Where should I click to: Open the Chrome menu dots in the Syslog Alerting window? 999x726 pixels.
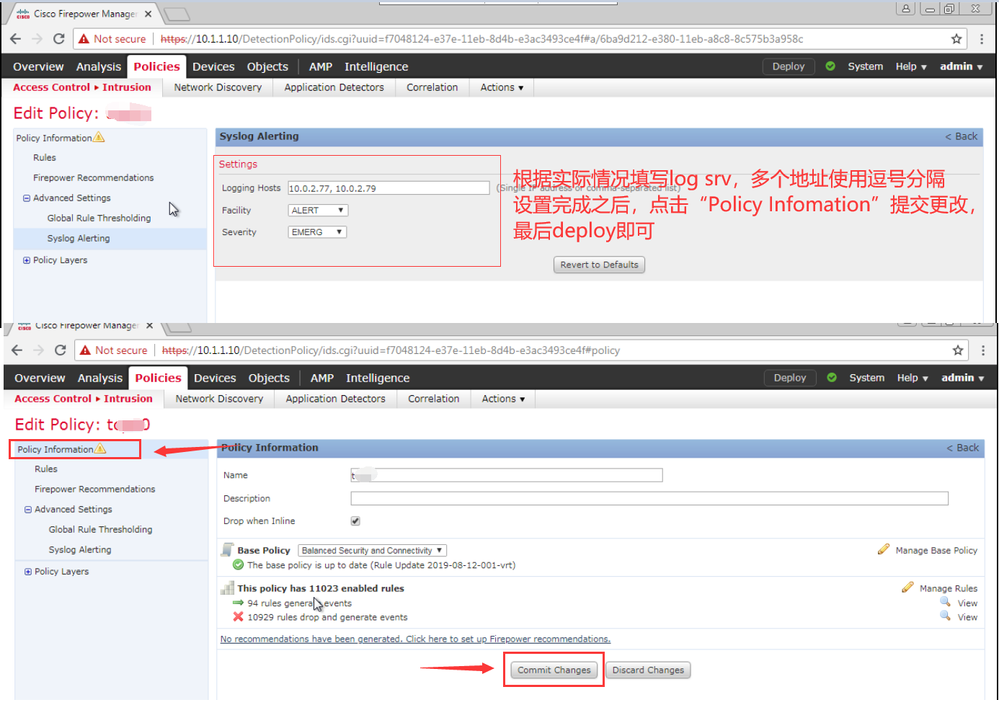click(982, 39)
